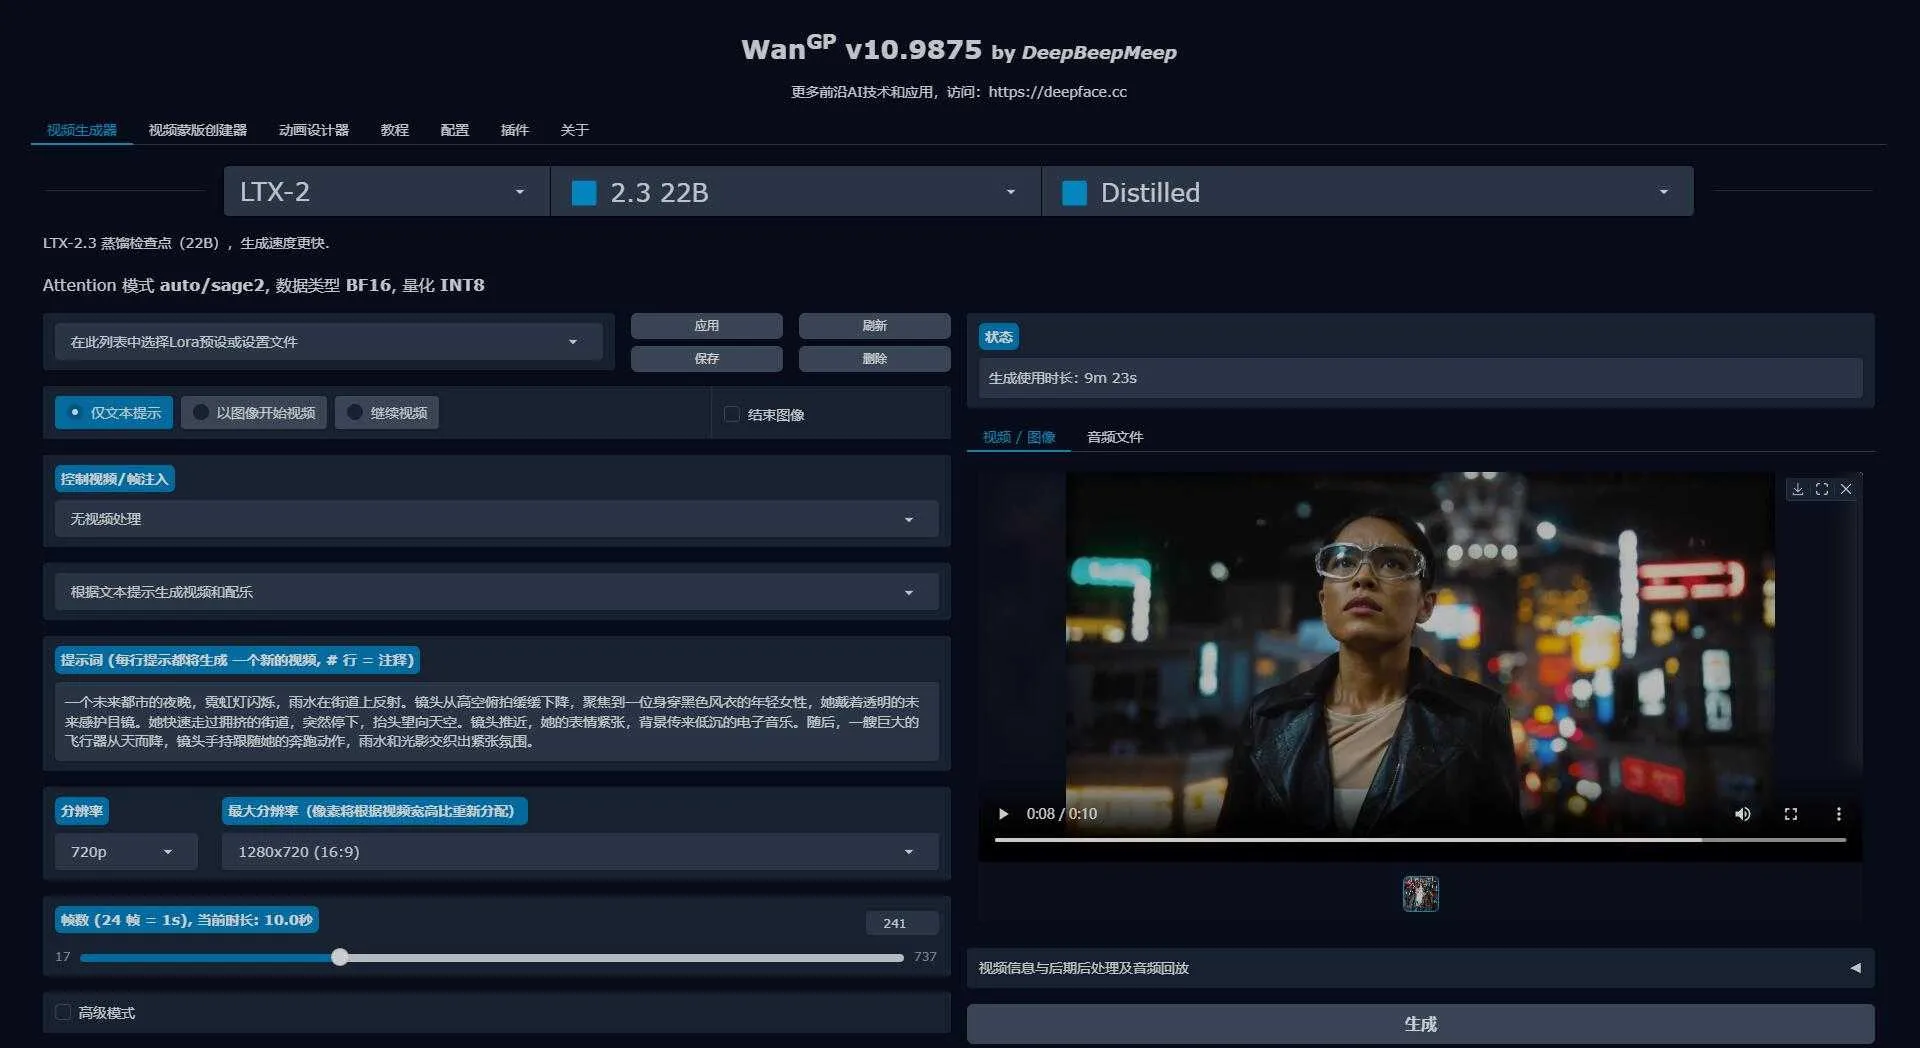Switch to the 音频文件 tab

coord(1114,437)
